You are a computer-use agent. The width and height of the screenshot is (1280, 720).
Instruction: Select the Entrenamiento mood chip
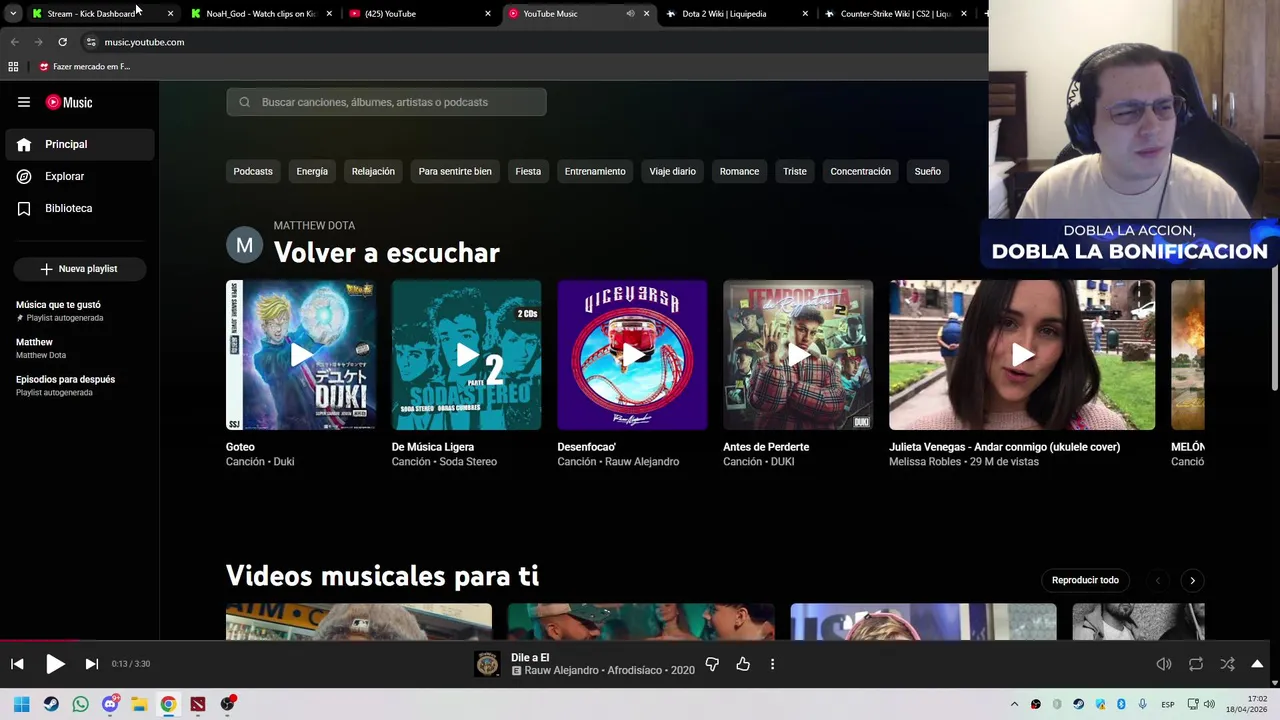(595, 171)
